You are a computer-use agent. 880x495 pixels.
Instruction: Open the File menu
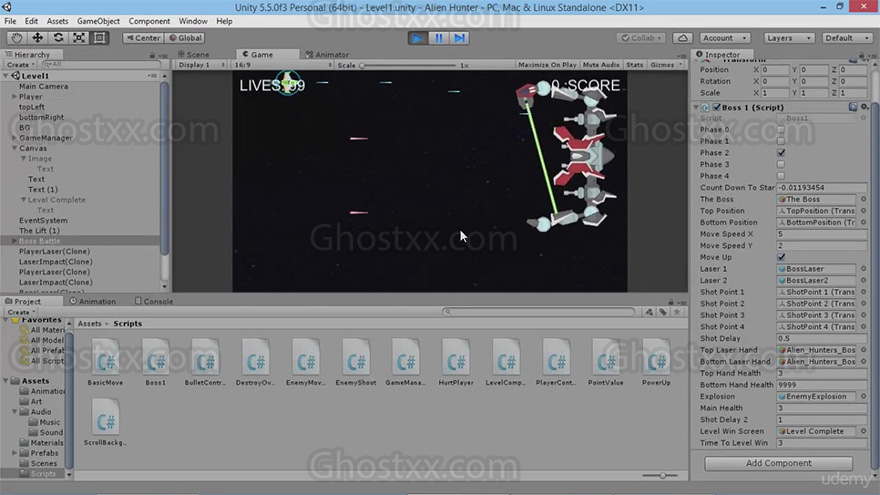10,21
